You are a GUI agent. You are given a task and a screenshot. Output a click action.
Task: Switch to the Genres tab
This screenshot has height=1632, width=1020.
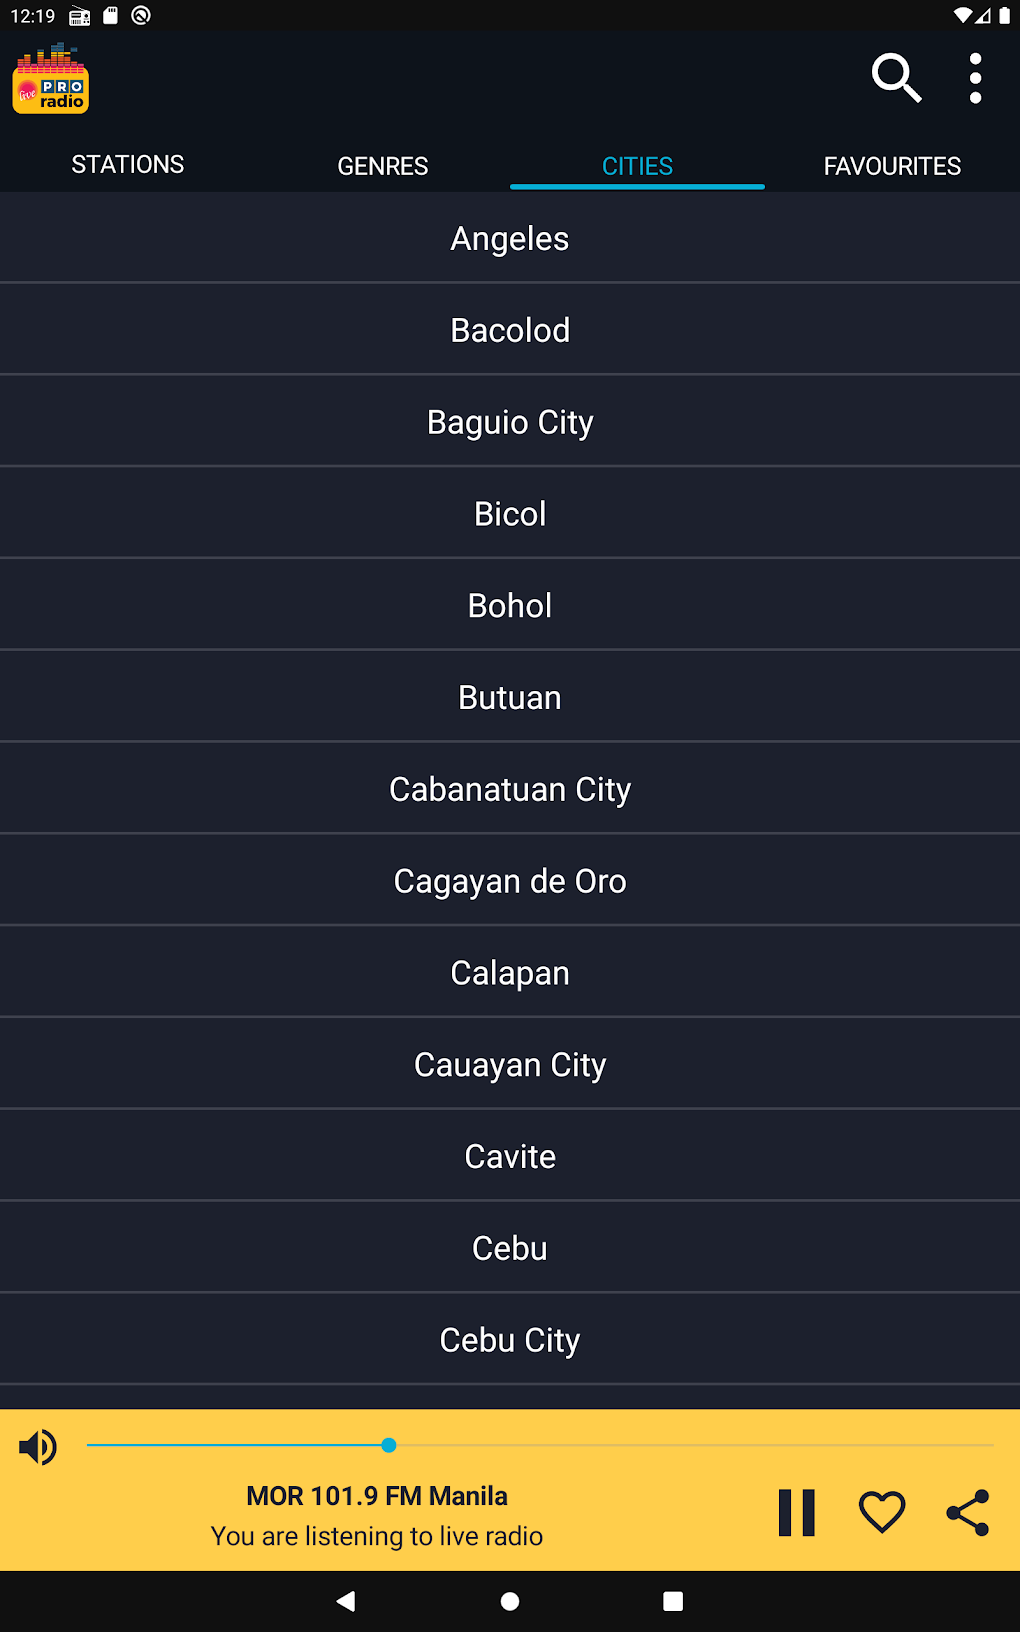coord(383,166)
